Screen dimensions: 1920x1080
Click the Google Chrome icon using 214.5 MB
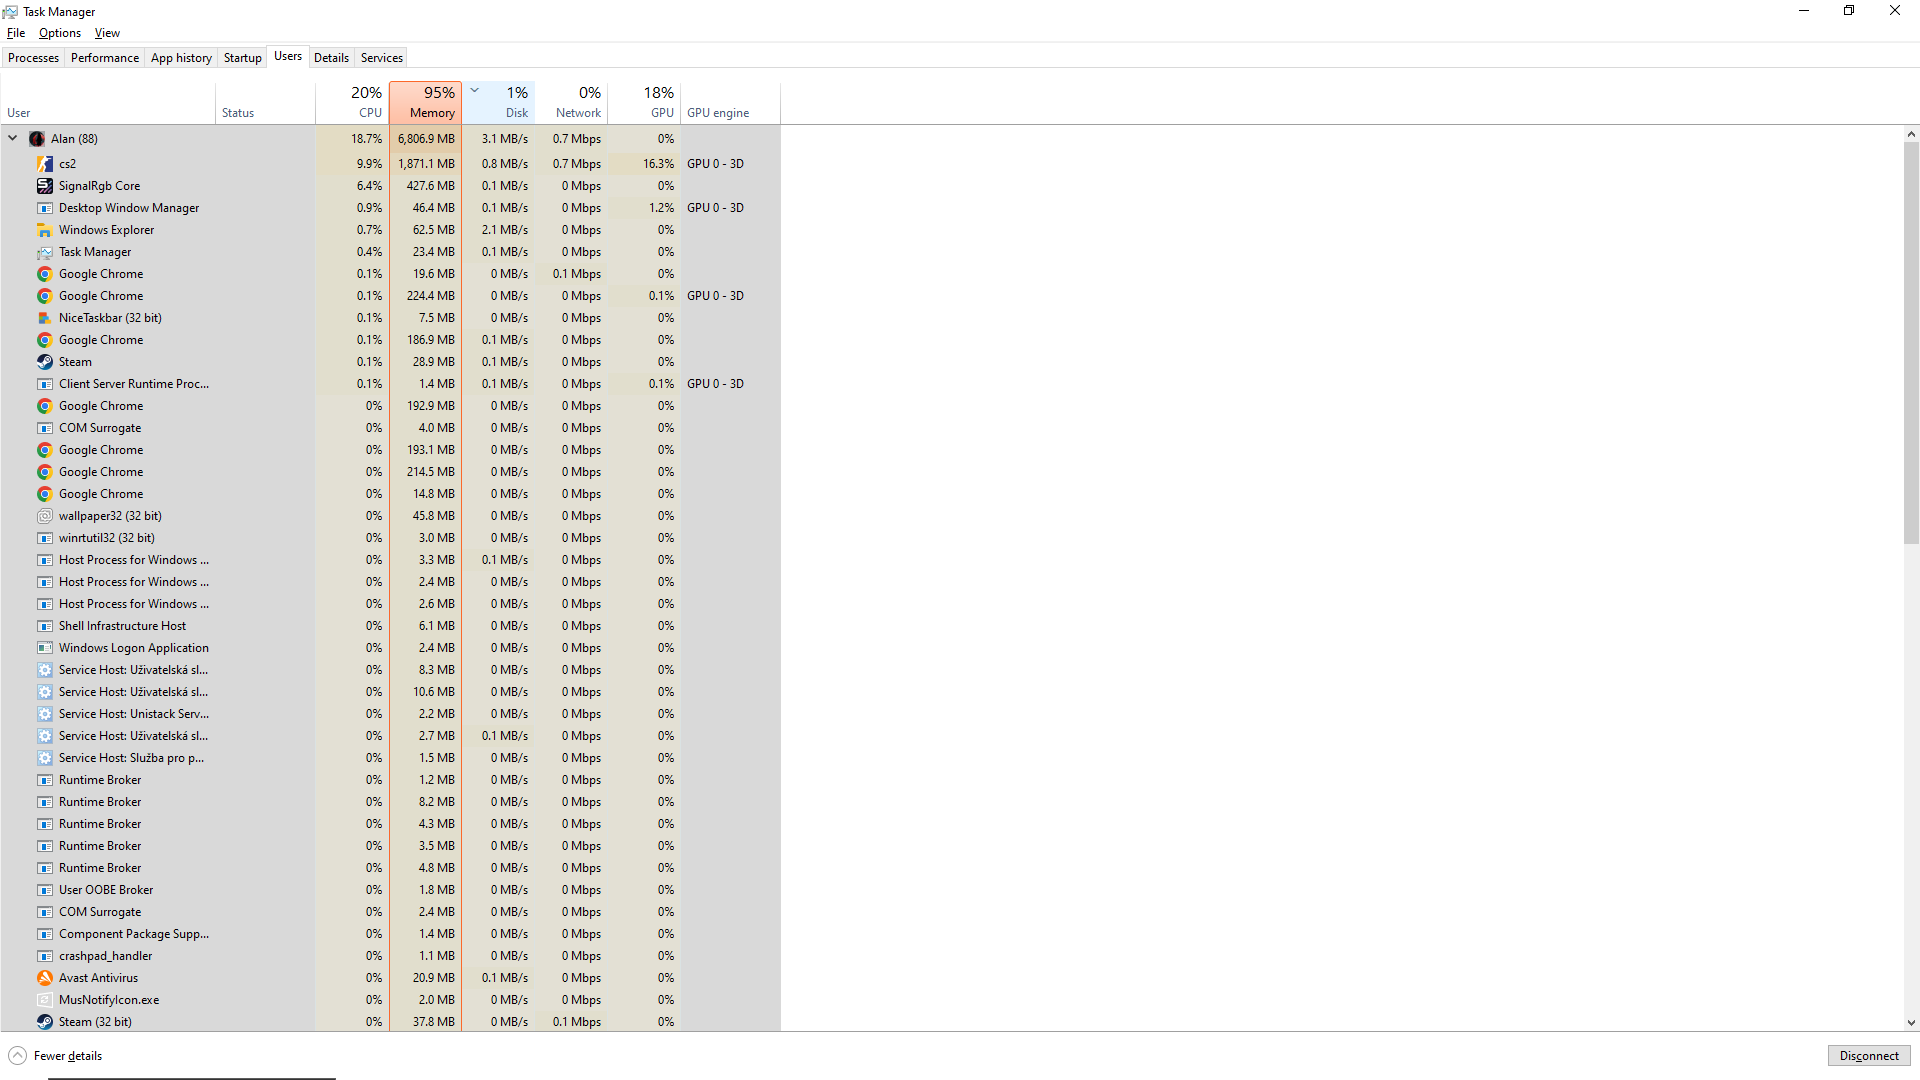point(45,472)
